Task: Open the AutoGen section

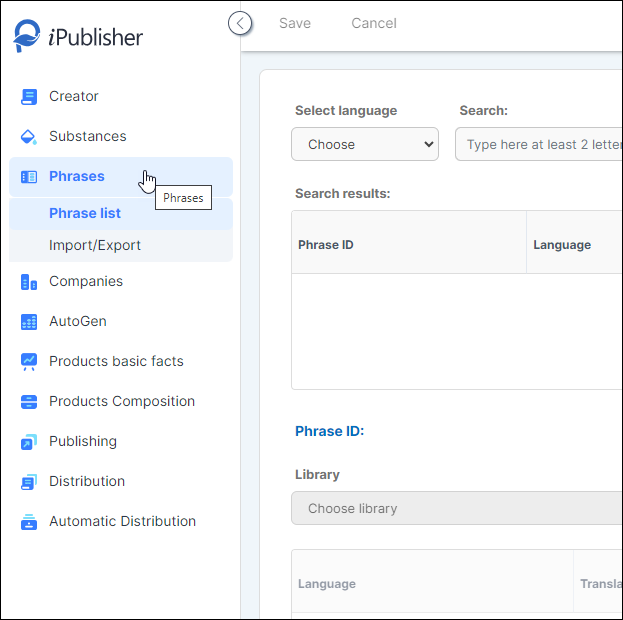Action: [121, 322]
